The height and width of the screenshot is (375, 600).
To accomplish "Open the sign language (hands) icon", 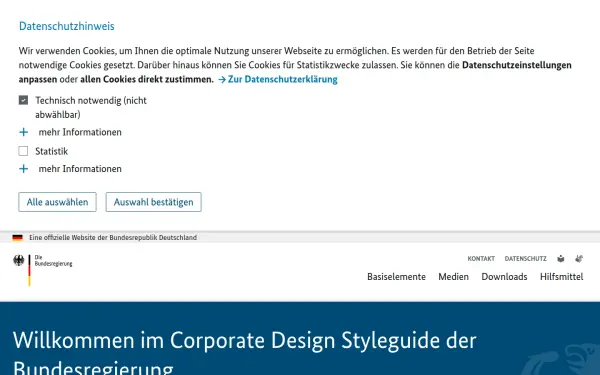I will (x=579, y=259).
